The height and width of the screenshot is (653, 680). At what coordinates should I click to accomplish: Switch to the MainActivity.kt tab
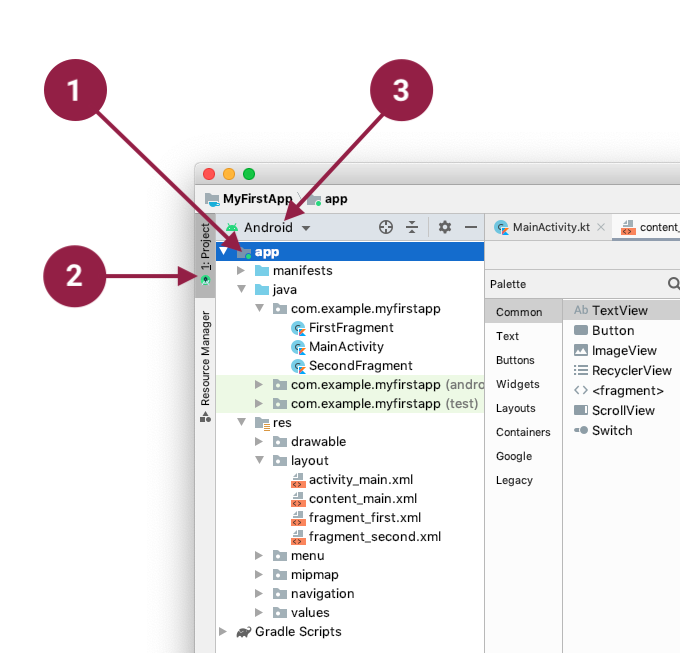click(x=551, y=228)
